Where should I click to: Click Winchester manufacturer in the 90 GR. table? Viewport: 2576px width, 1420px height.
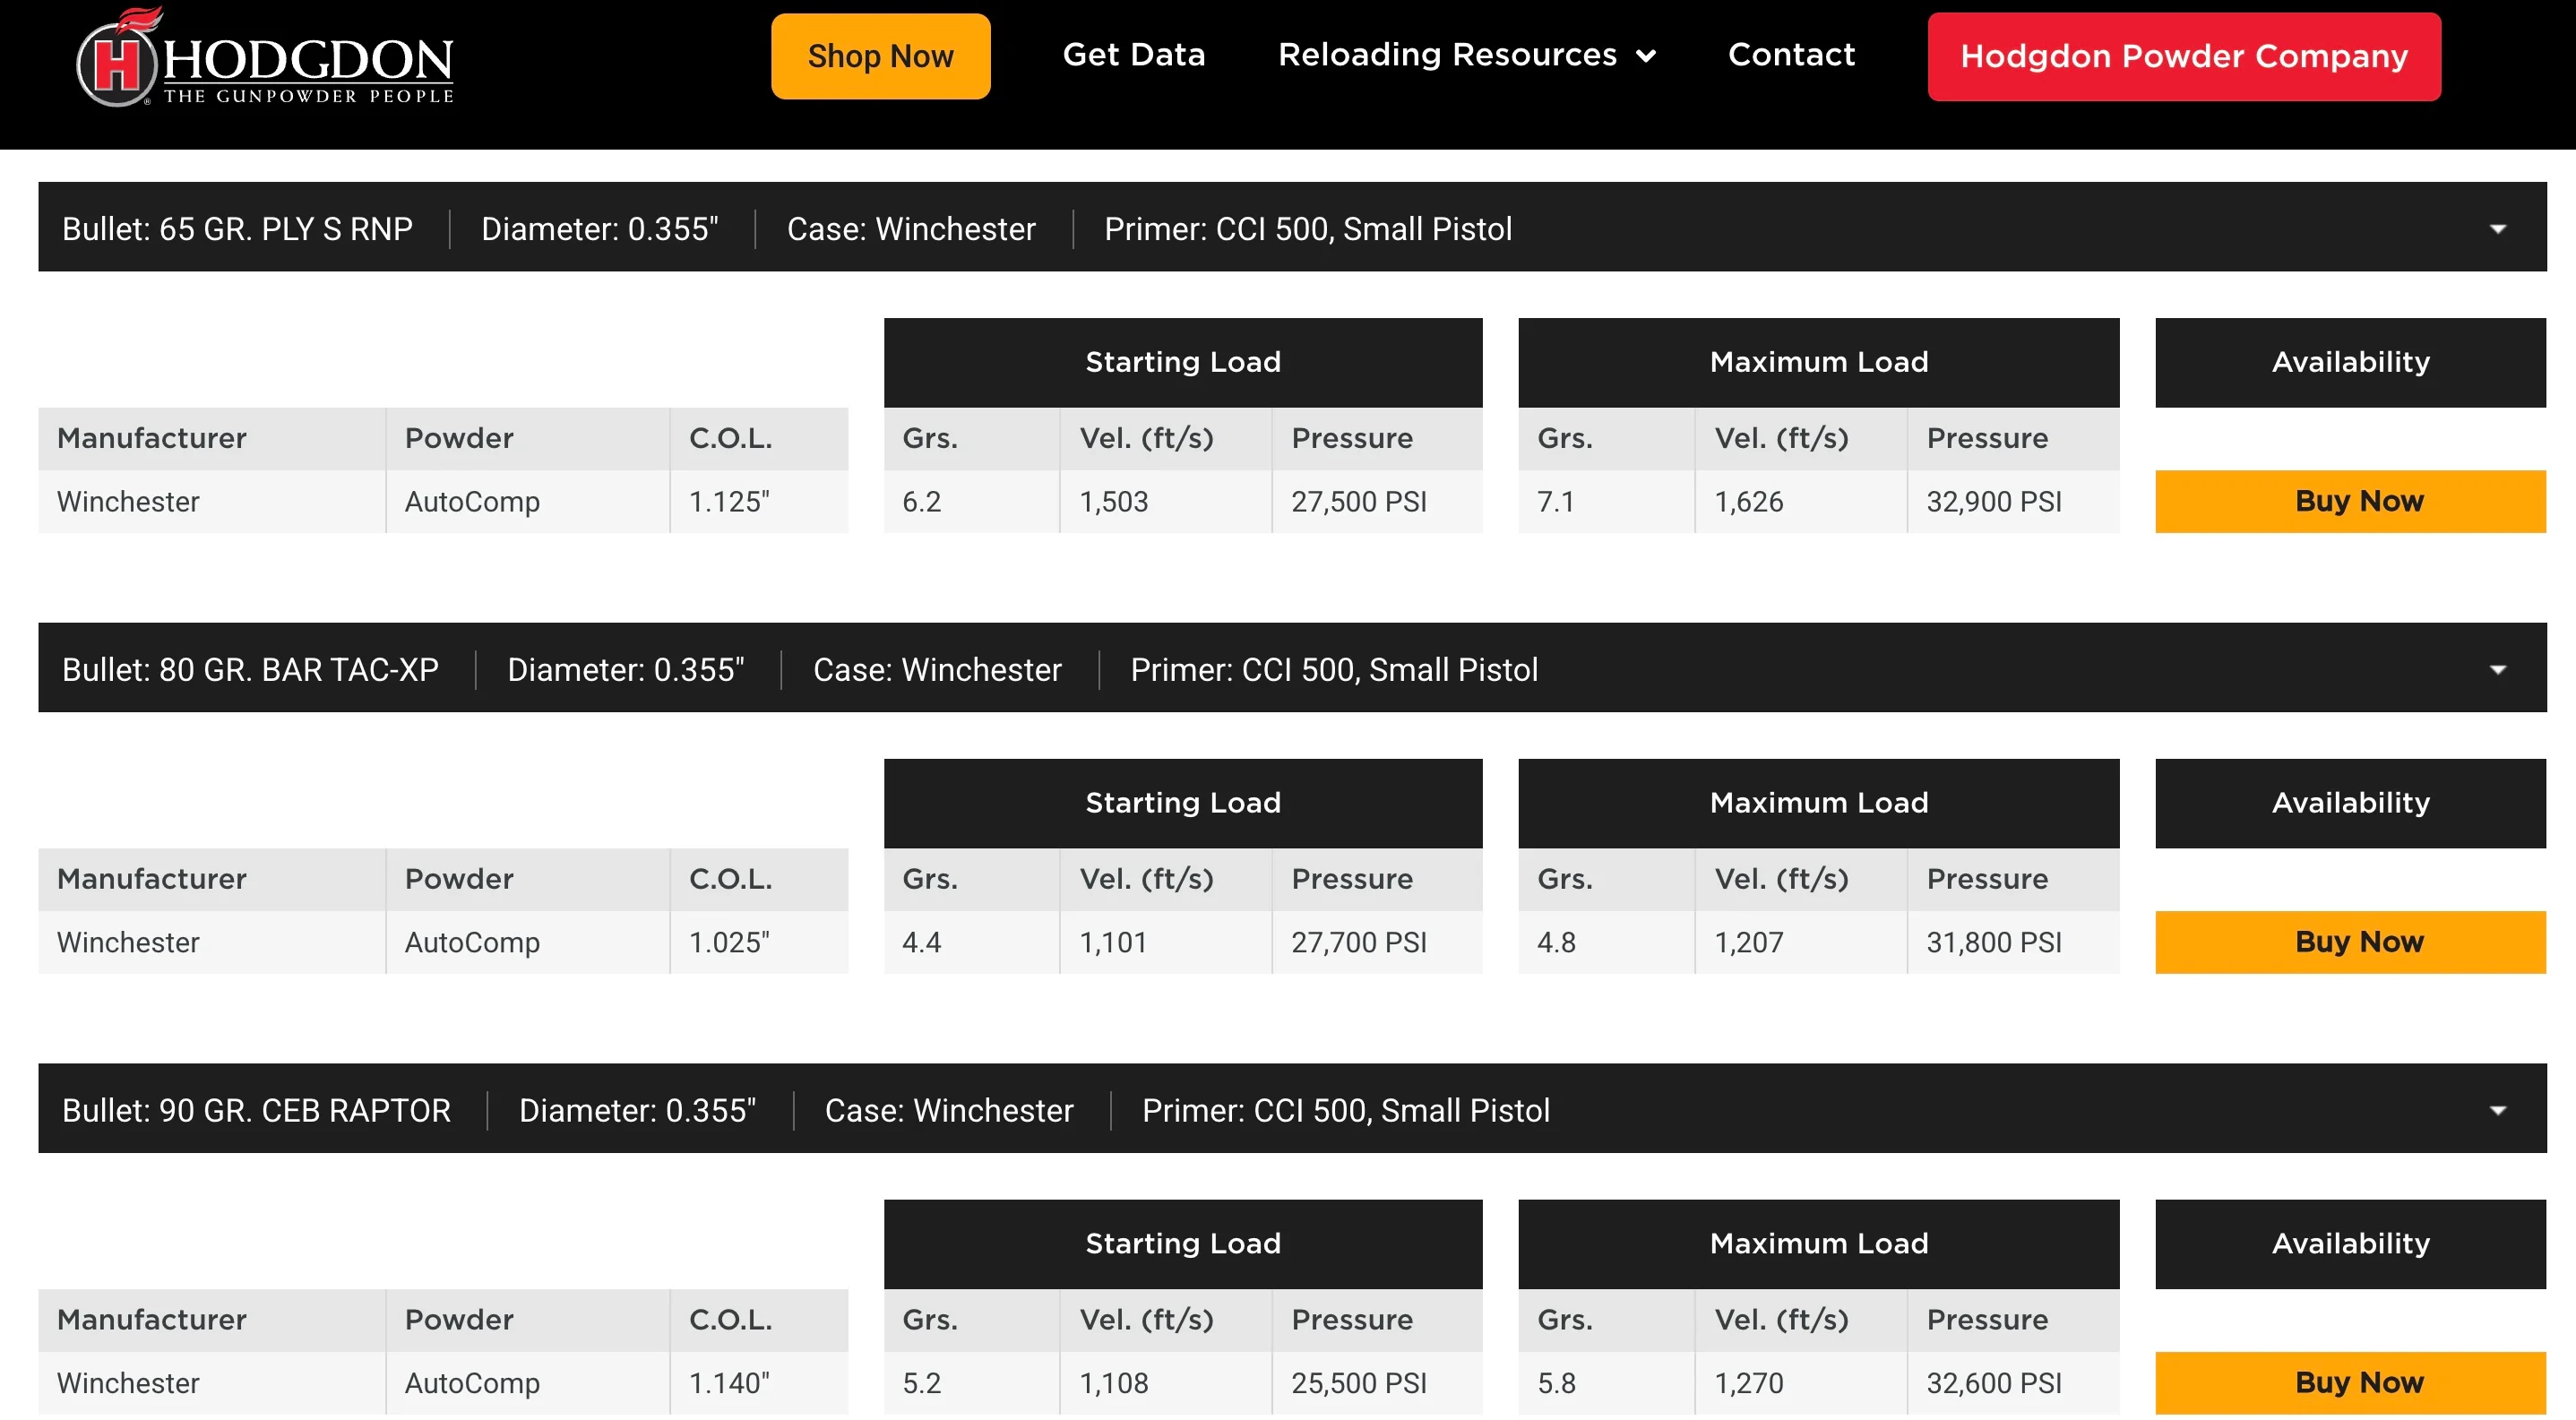[128, 1383]
